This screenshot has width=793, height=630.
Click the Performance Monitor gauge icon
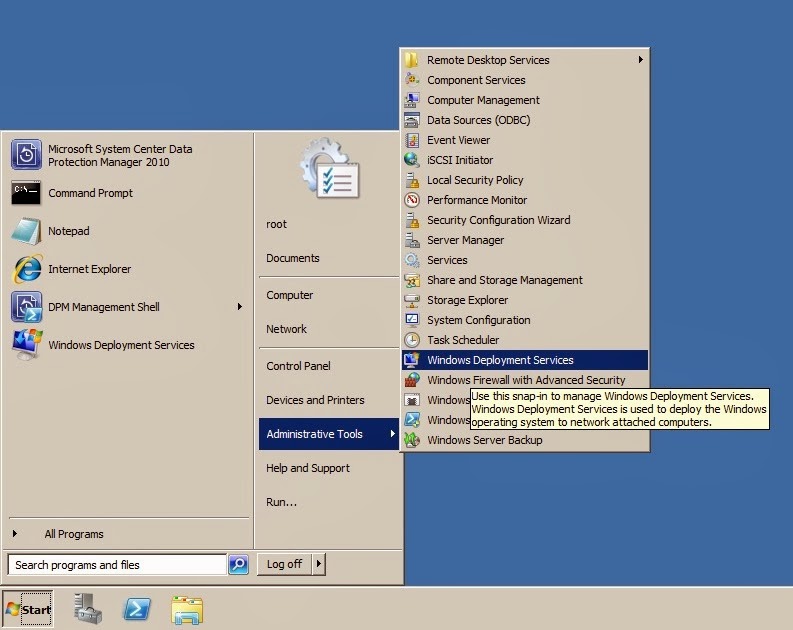point(412,200)
